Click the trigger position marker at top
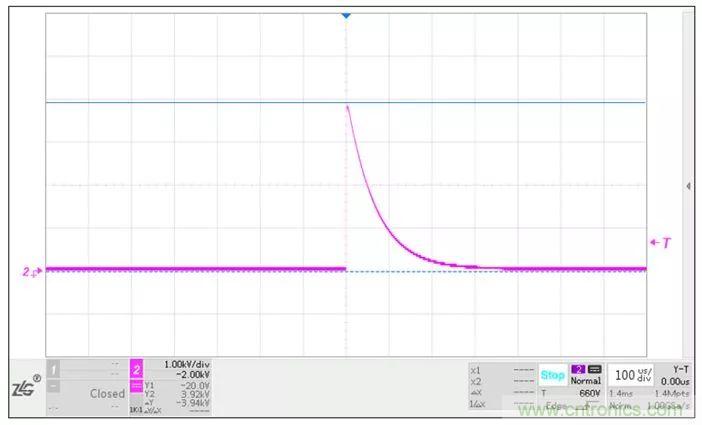The width and height of the screenshot is (702, 425). pos(346,16)
